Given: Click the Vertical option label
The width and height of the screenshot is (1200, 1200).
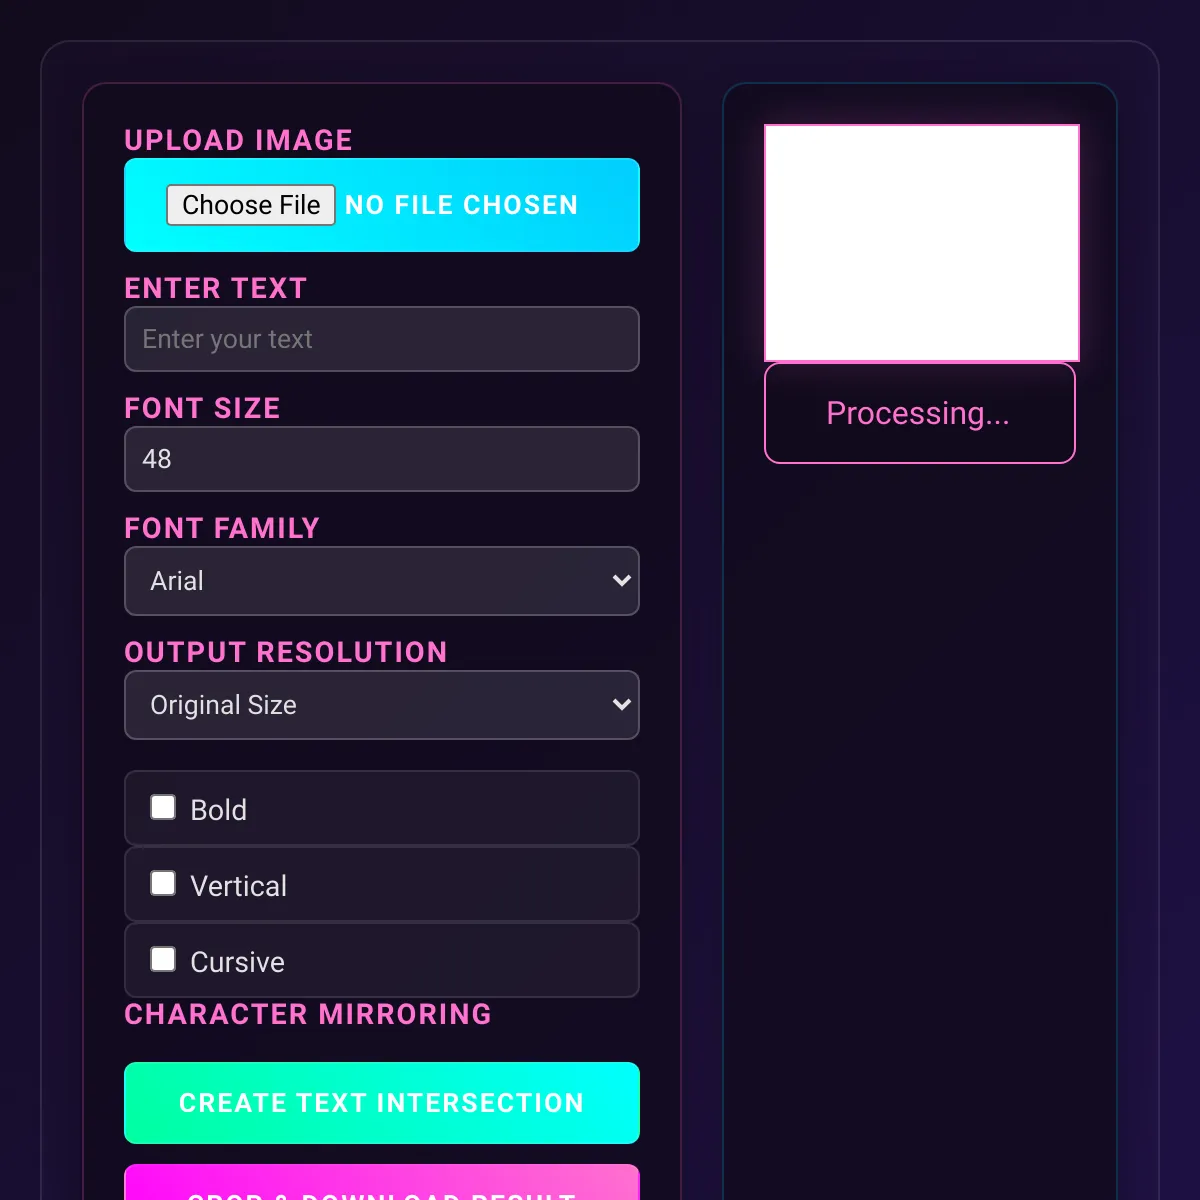Looking at the screenshot, I should coord(239,886).
